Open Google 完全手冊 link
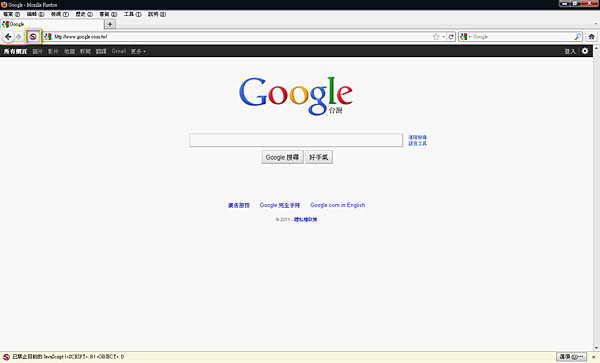The image size is (600, 363). 280,205
